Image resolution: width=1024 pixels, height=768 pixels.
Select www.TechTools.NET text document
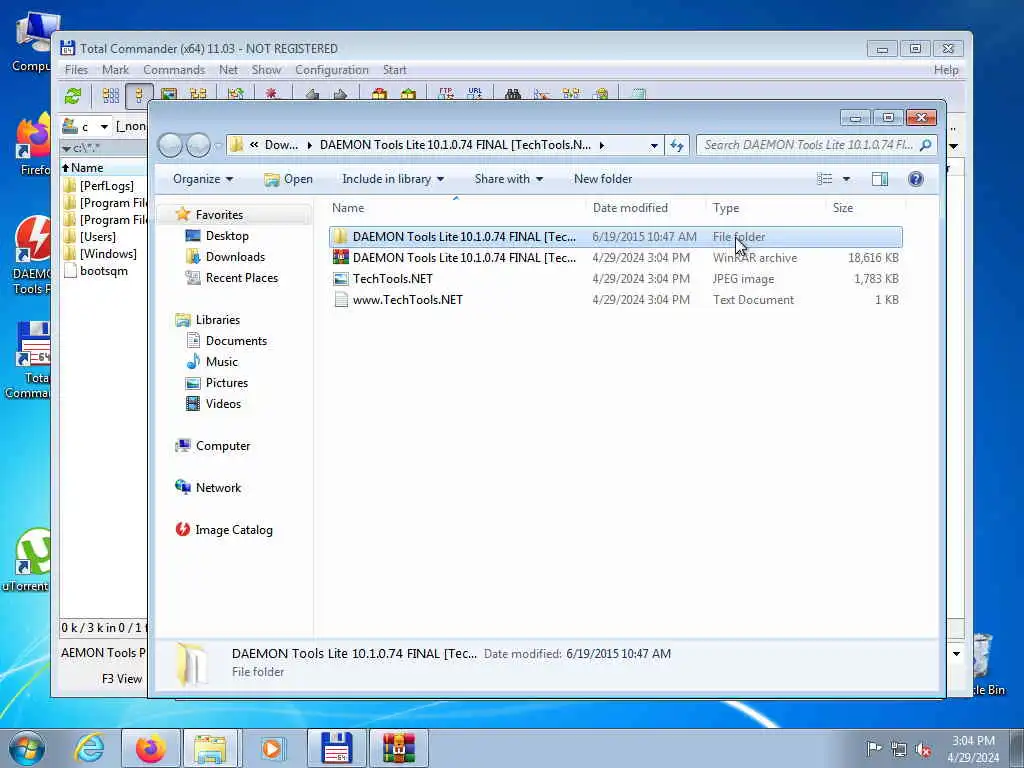click(x=616, y=300)
